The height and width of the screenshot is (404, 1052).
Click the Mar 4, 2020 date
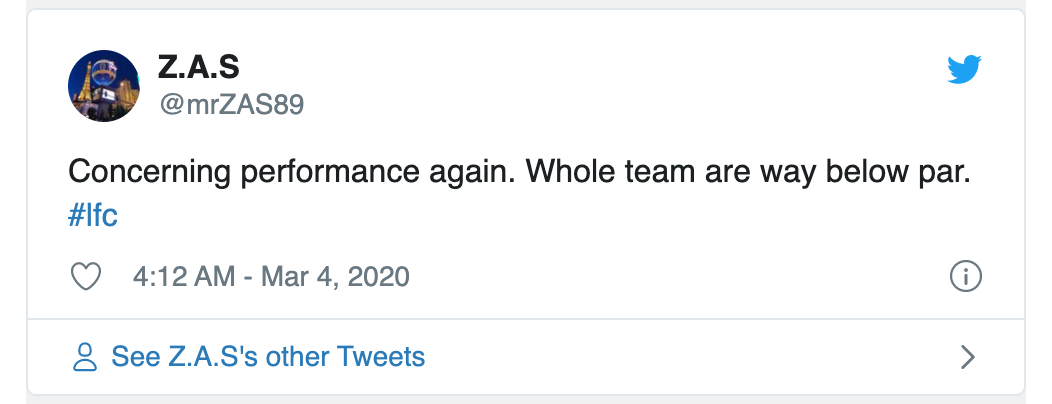coord(335,277)
